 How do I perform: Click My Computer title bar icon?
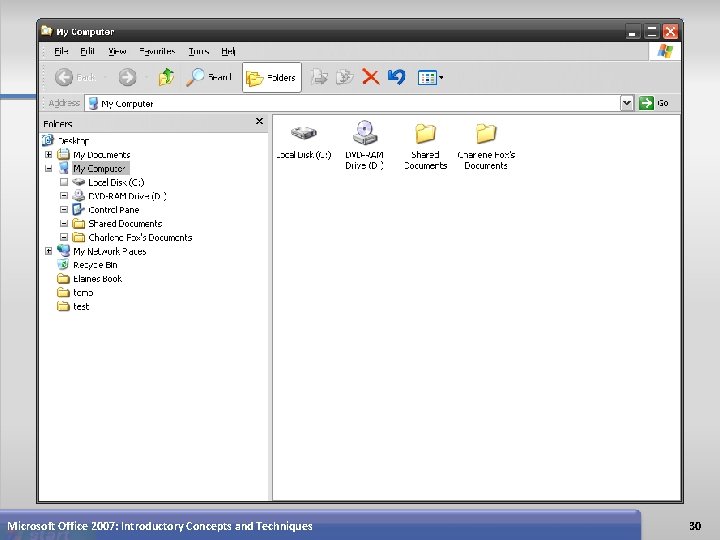click(x=46, y=31)
